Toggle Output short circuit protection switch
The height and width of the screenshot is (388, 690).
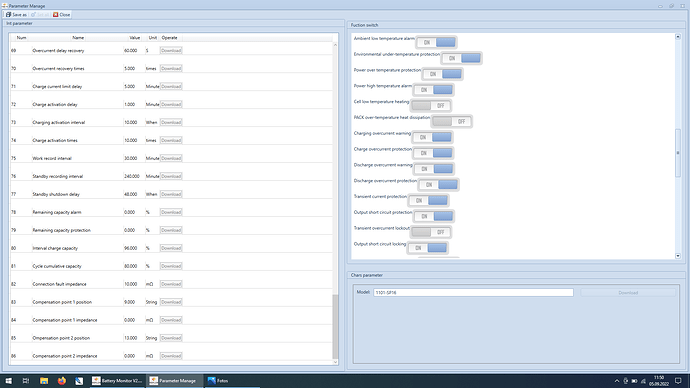[433, 216]
